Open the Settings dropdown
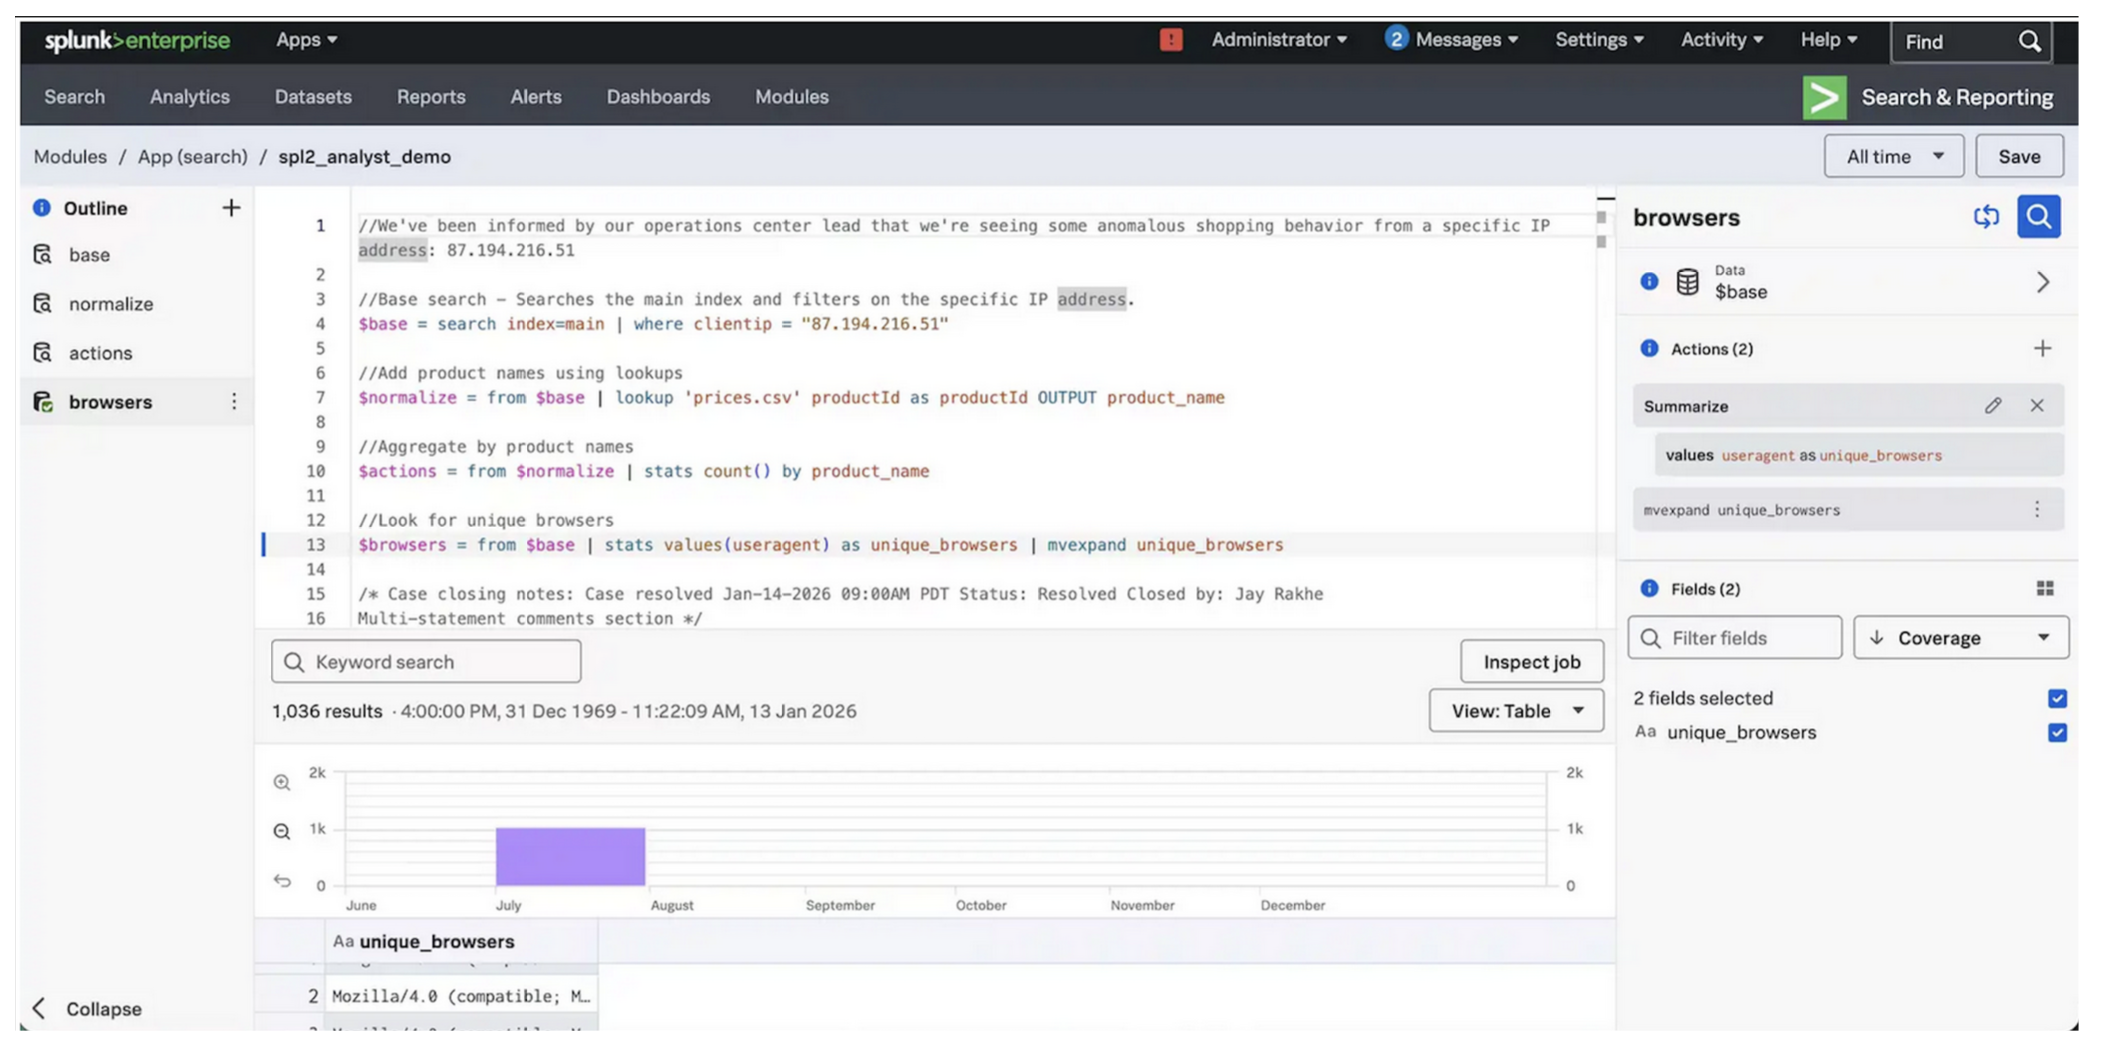2108x1060 pixels. pos(1598,40)
